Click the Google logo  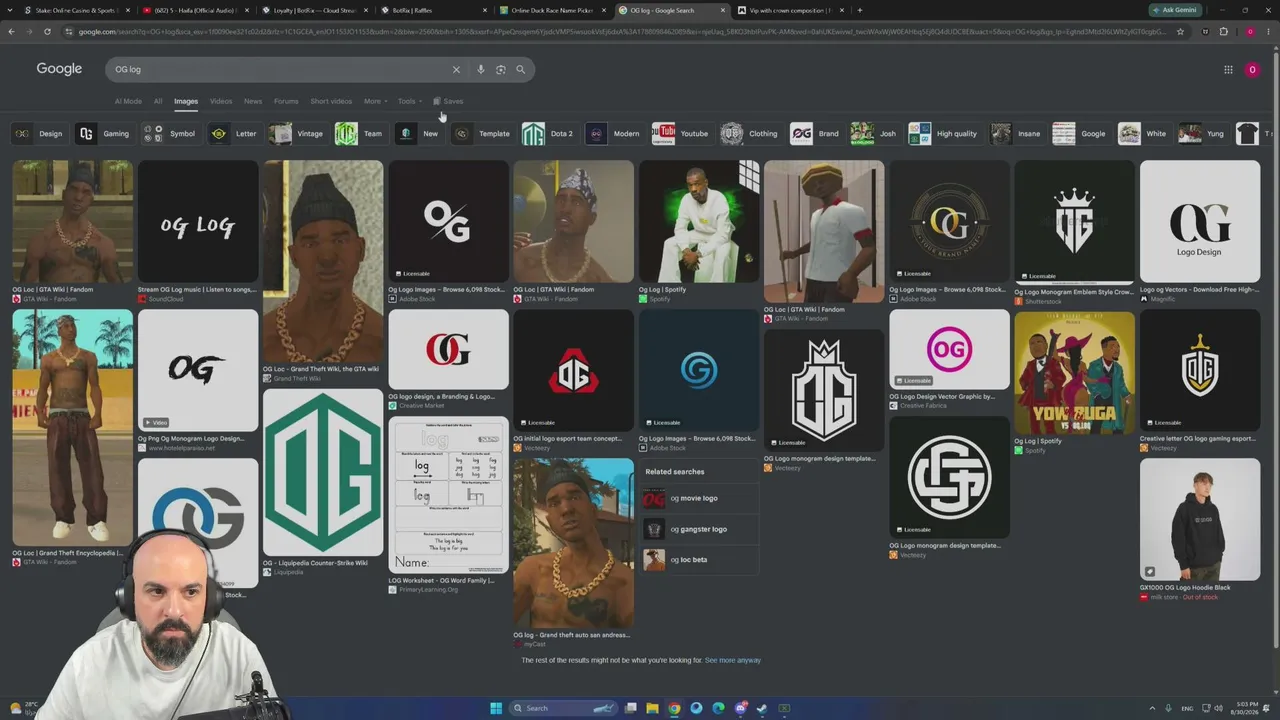(x=59, y=68)
